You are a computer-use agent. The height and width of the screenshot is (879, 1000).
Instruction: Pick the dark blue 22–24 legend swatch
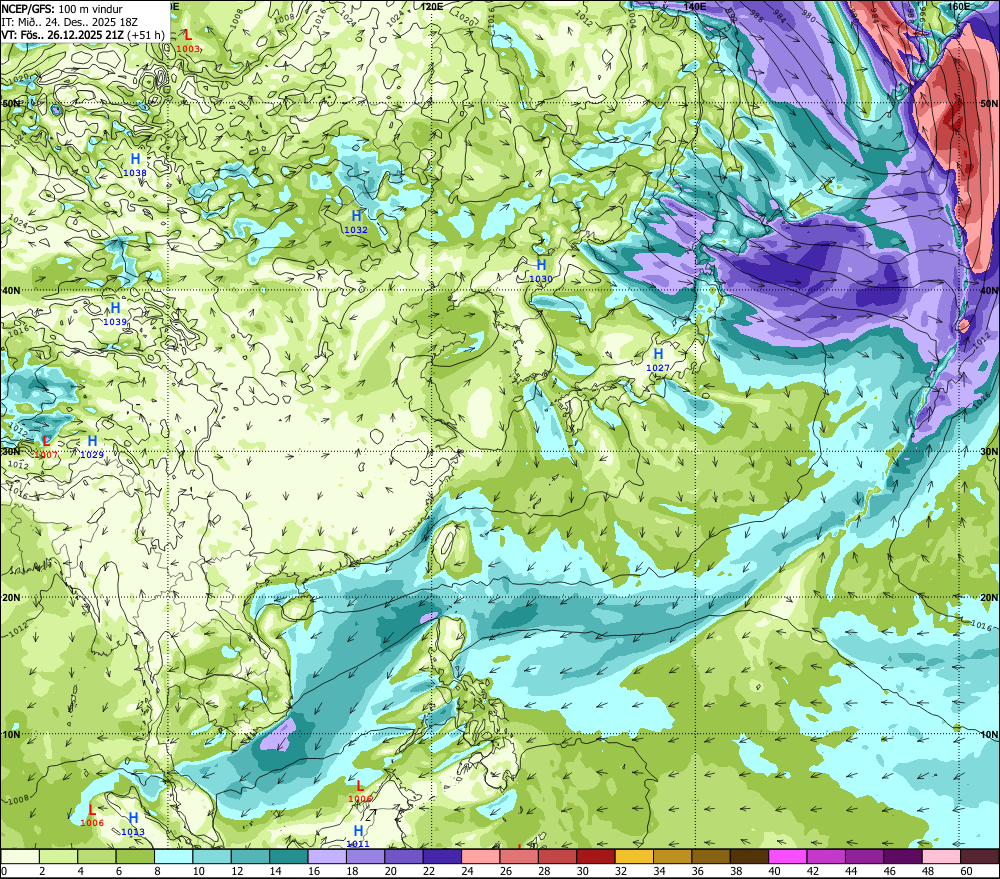point(443,856)
